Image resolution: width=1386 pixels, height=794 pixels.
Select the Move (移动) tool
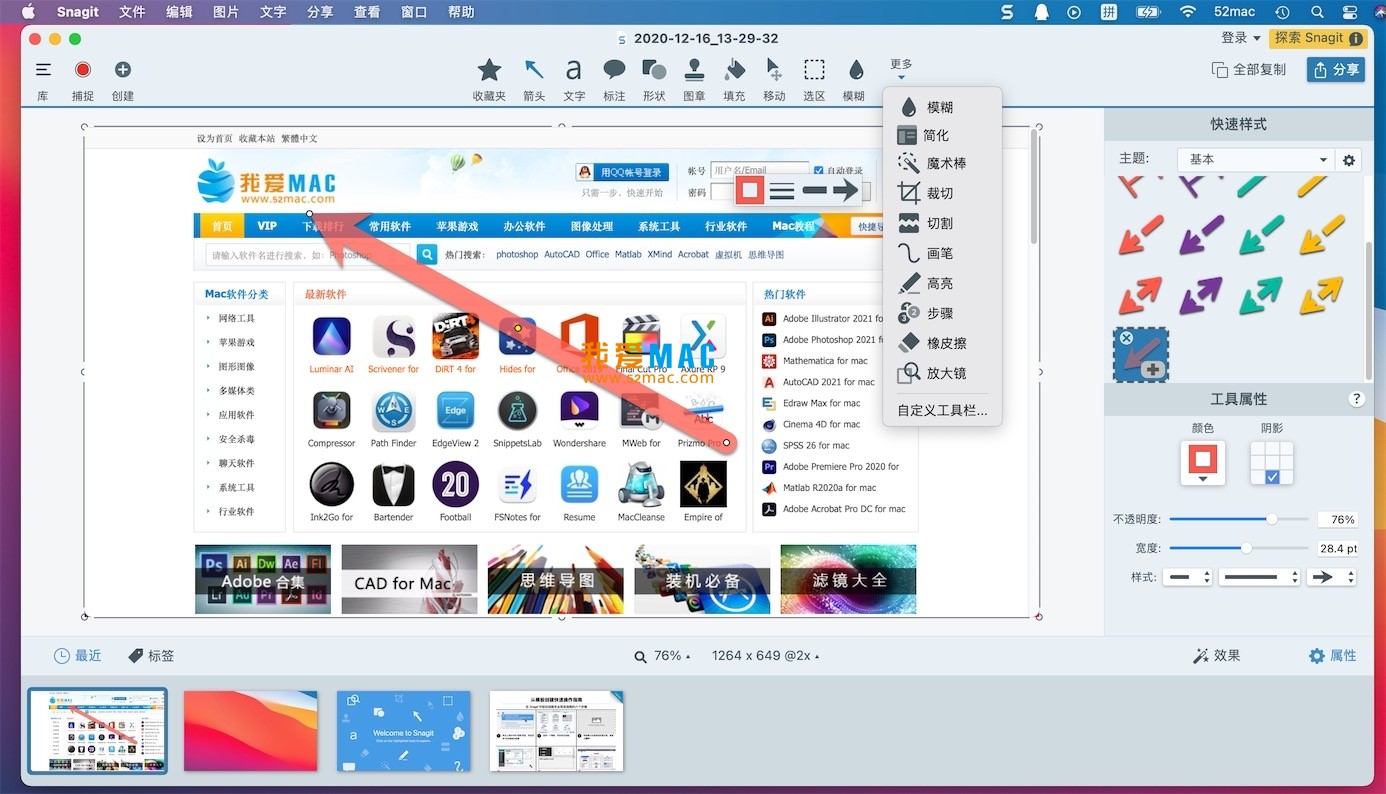point(774,70)
